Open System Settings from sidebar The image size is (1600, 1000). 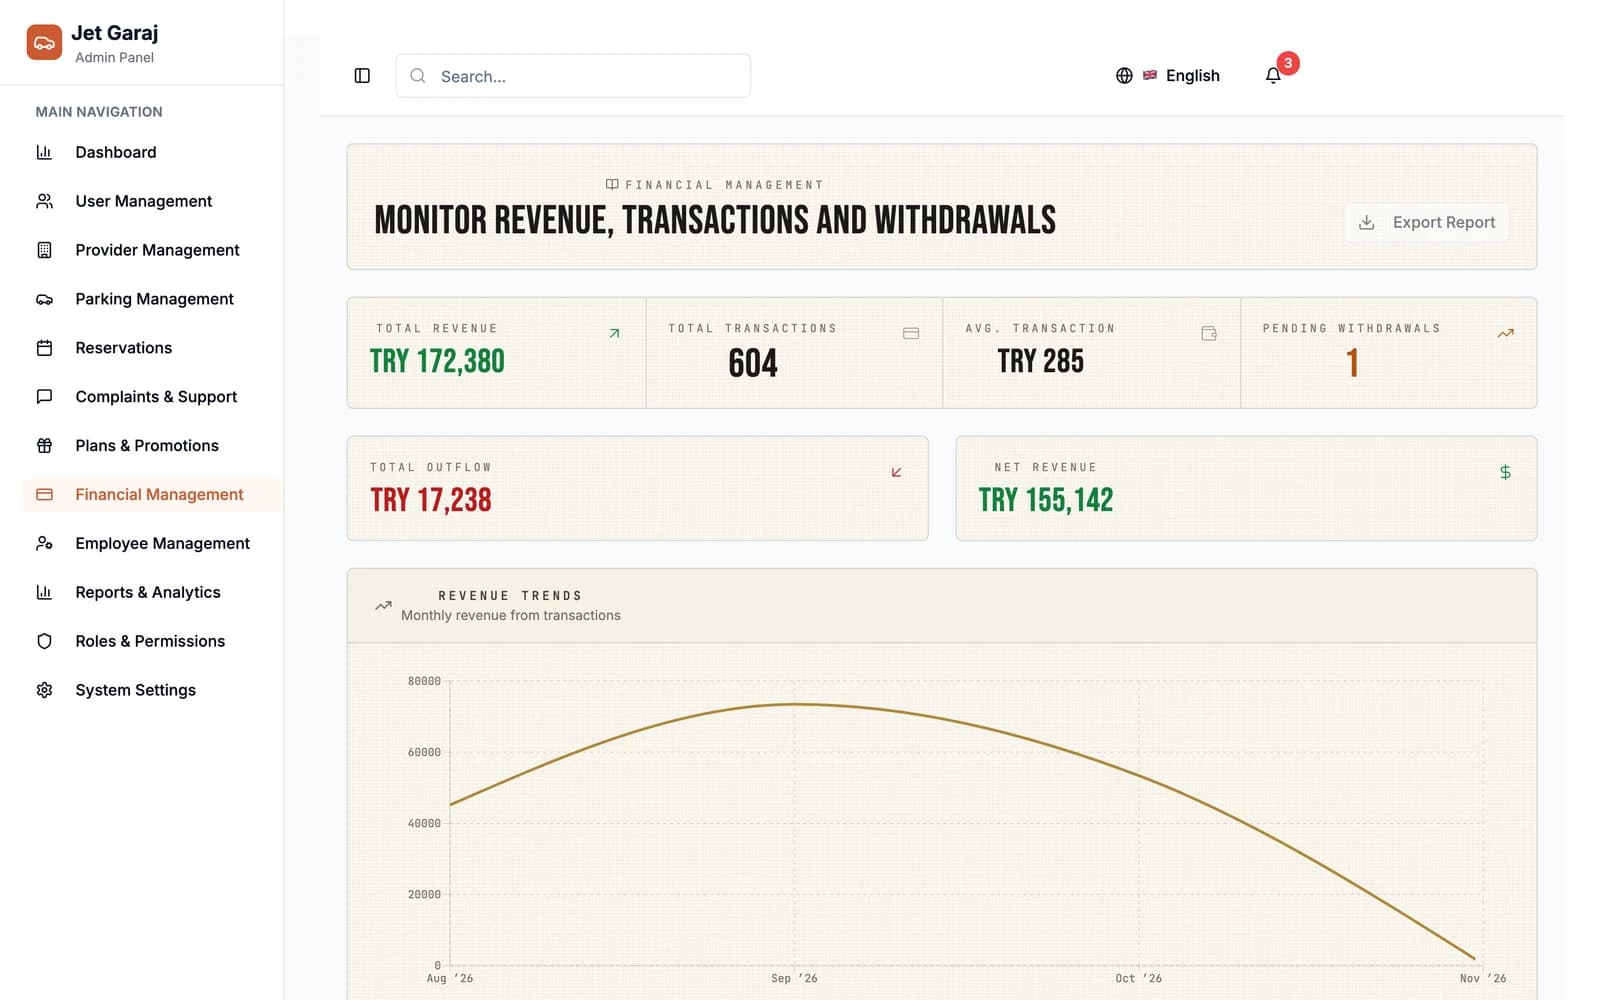click(152, 691)
